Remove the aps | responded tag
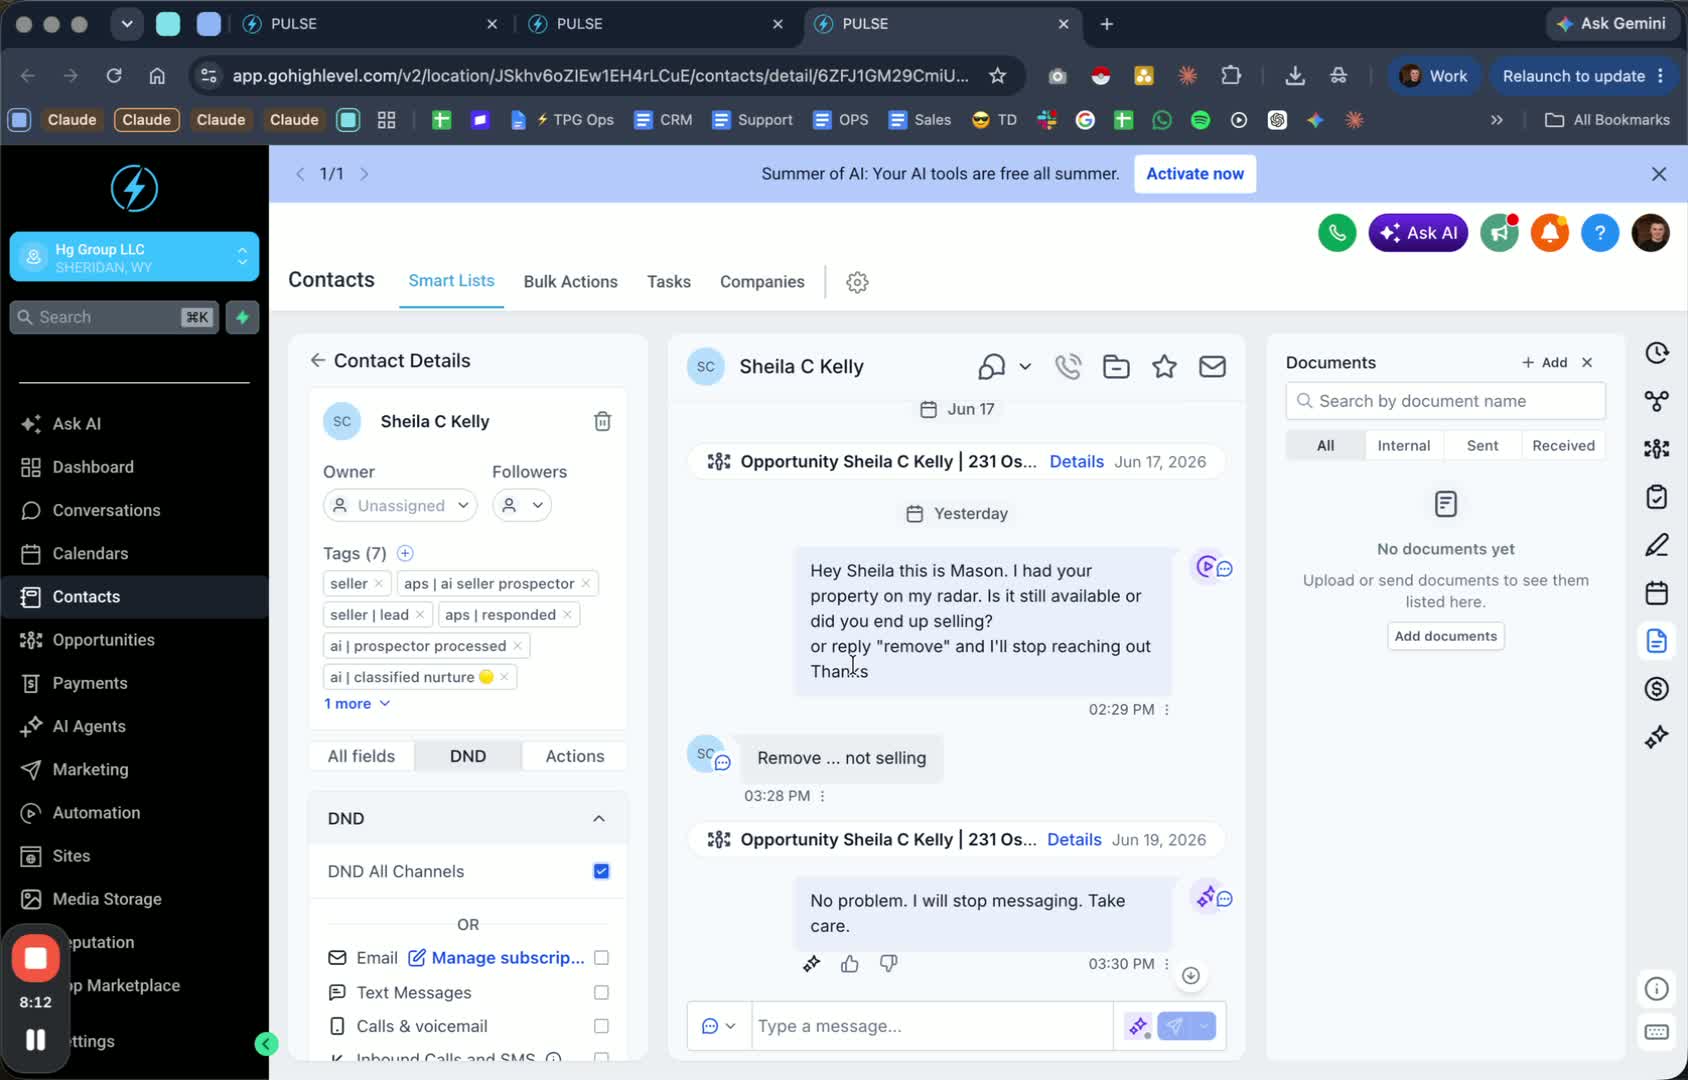This screenshot has height=1080, width=1688. pos(567,615)
